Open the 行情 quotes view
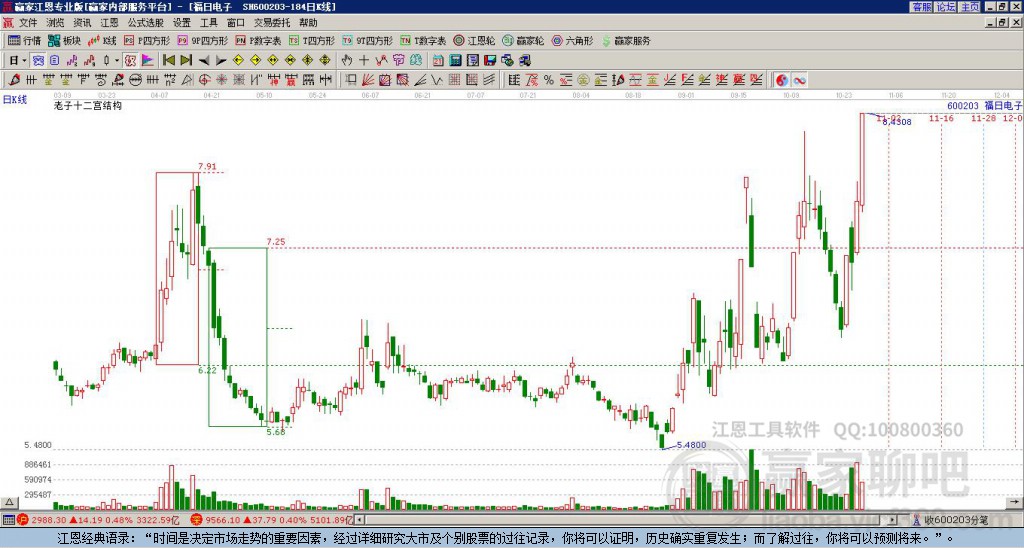This screenshot has width=1024, height=548. 25,40
